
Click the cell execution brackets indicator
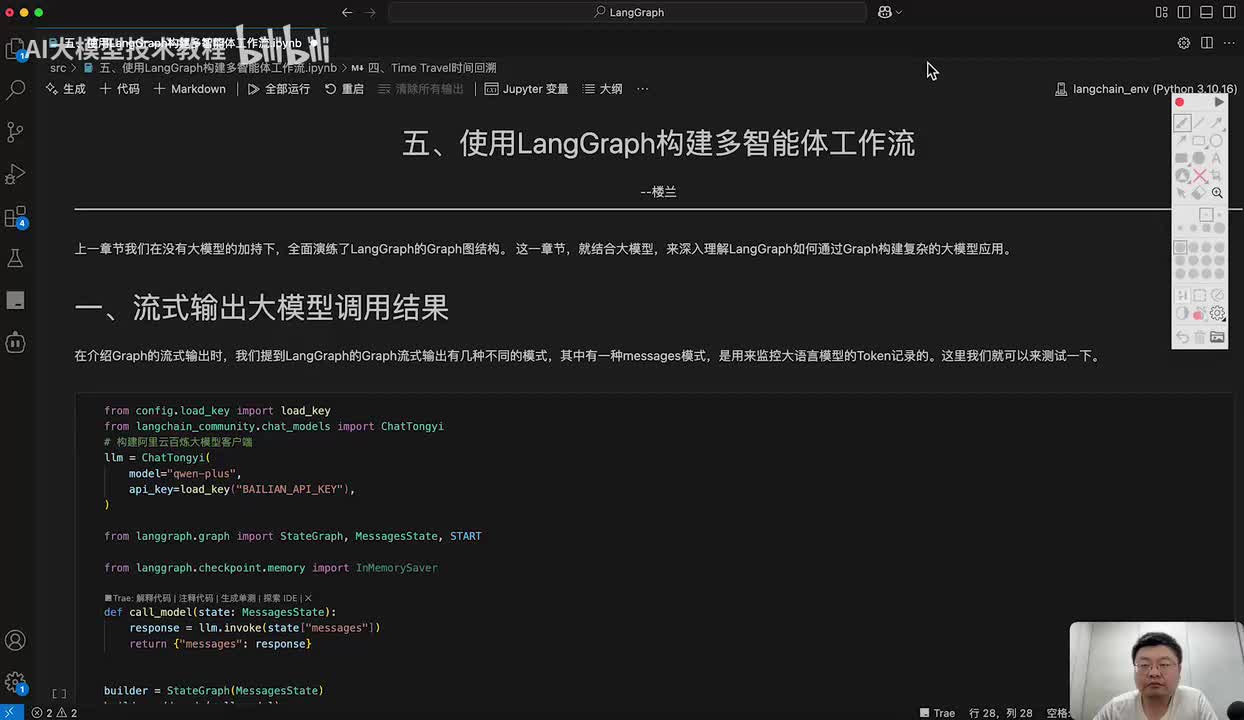59,693
